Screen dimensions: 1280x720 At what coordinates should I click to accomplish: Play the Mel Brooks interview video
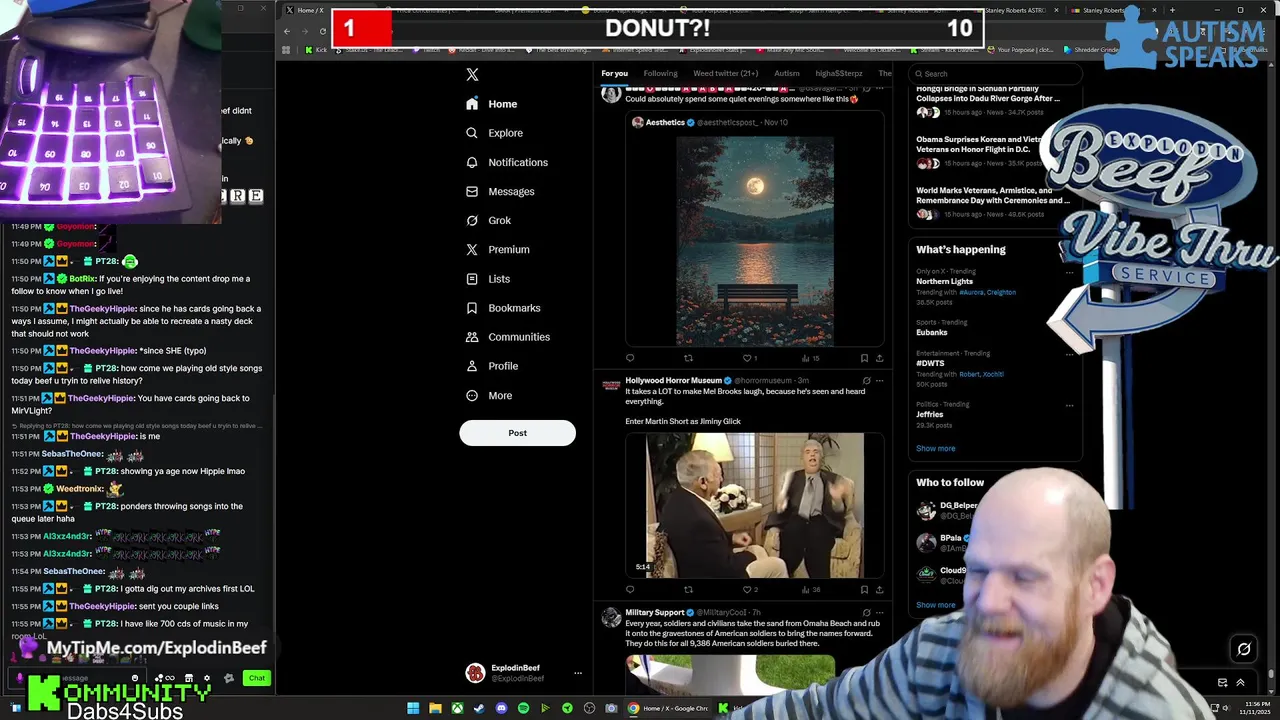click(755, 505)
